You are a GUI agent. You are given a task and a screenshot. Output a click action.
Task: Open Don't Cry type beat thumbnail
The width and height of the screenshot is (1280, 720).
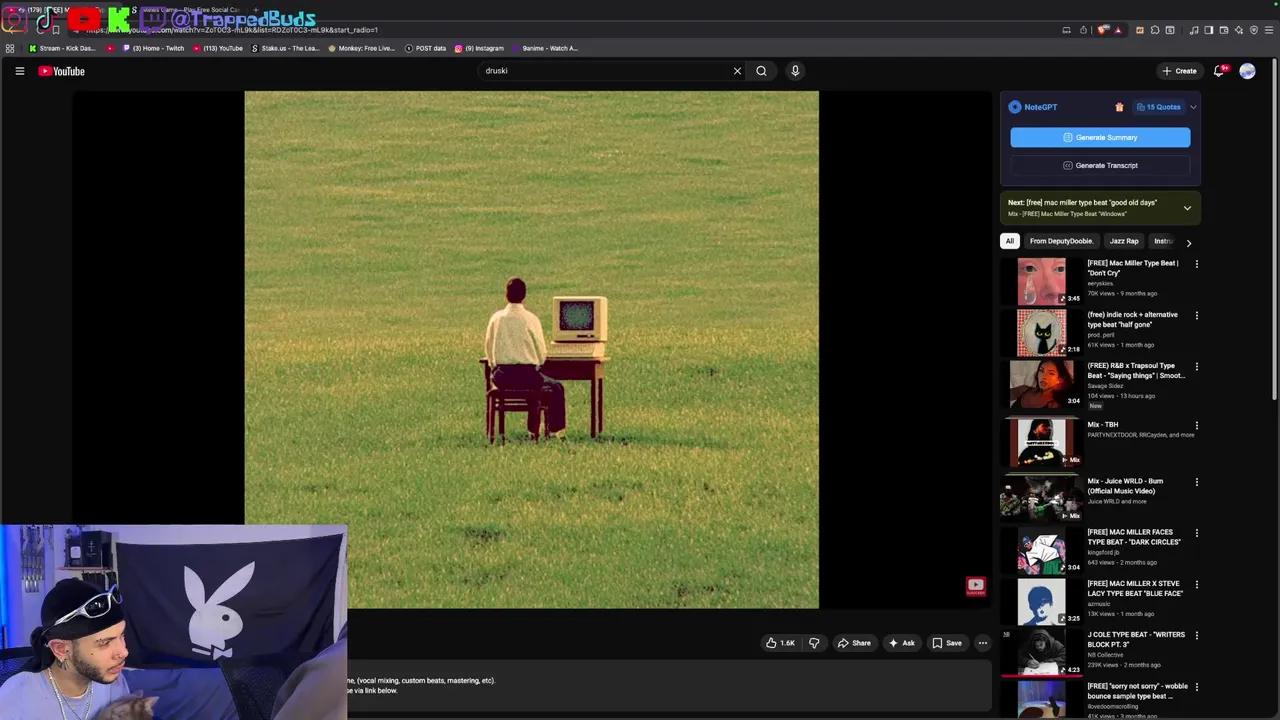(x=1041, y=281)
